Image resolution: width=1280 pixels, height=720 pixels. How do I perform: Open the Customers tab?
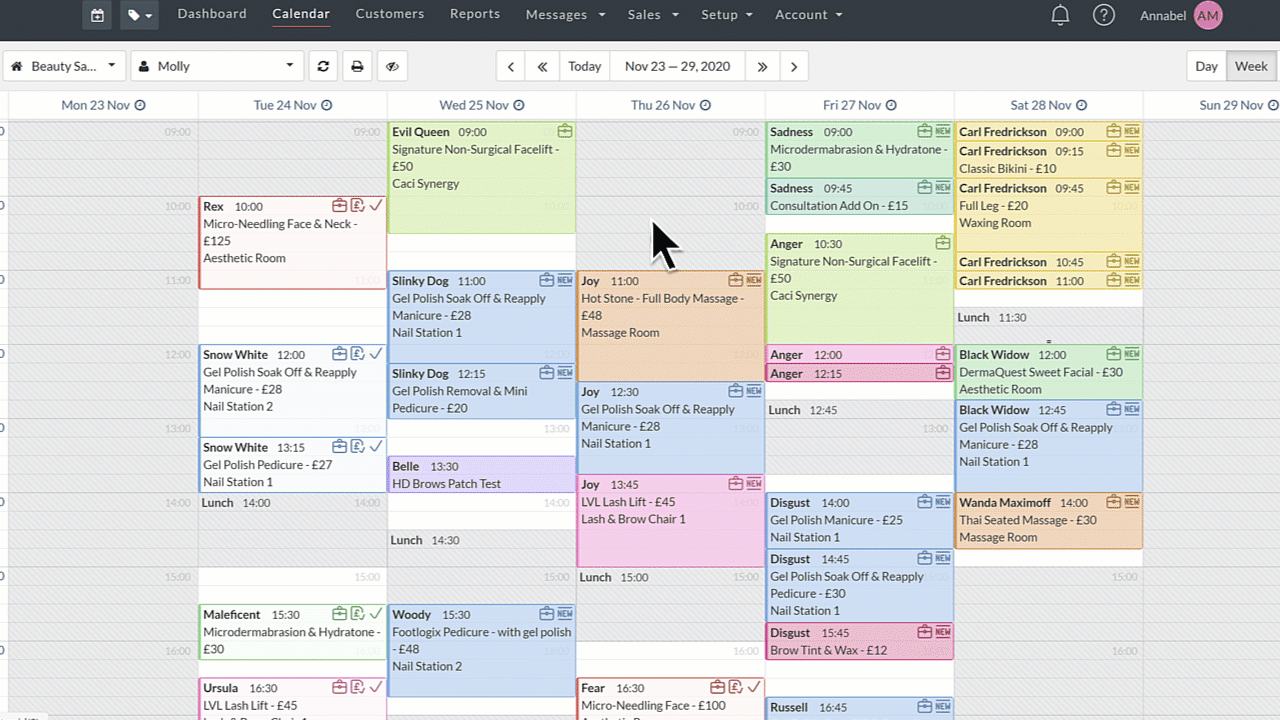390,14
